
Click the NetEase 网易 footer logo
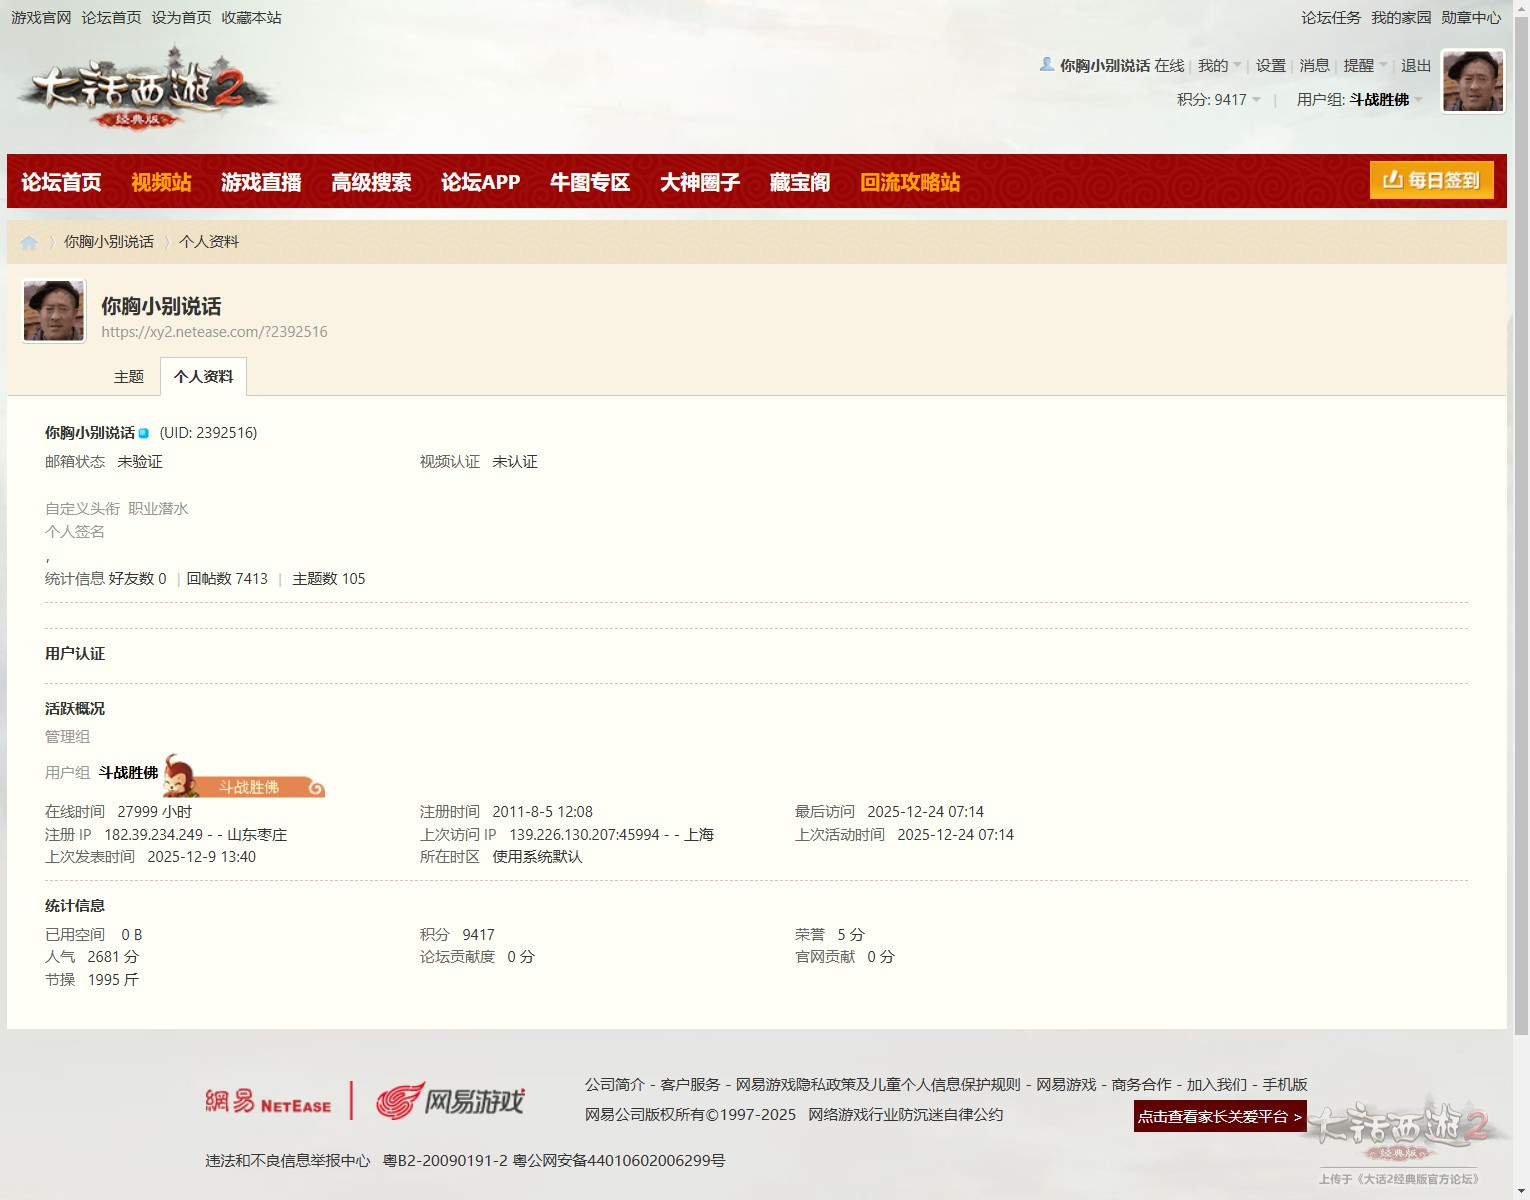click(268, 1102)
